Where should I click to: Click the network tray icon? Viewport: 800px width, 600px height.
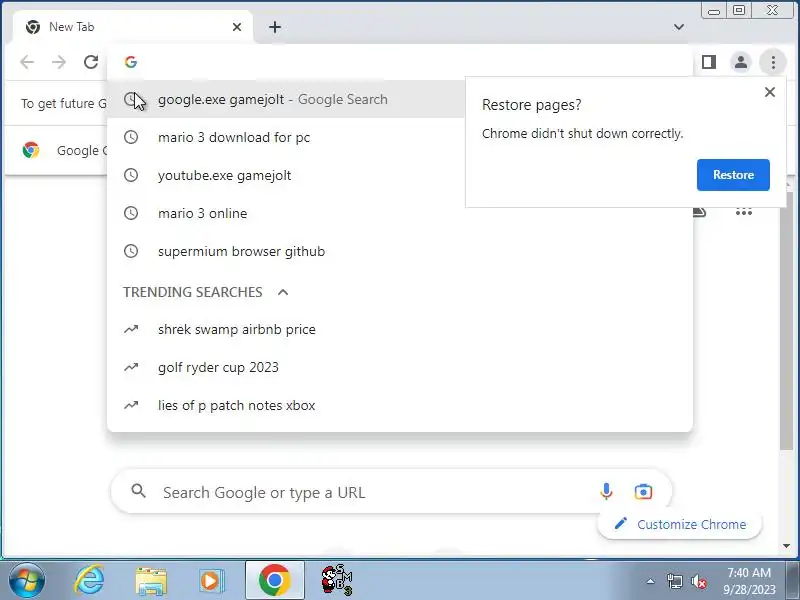pyautogui.click(x=674, y=581)
